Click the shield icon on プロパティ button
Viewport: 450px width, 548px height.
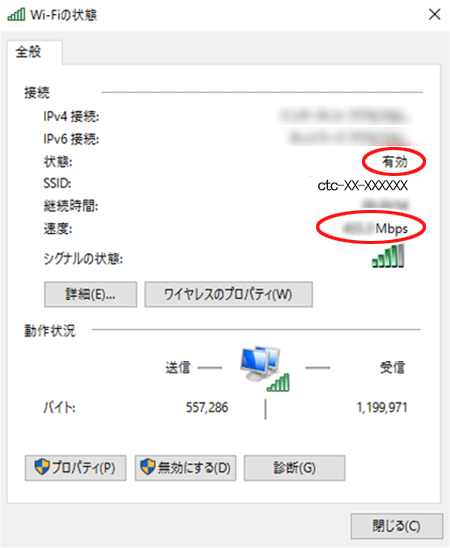[x=42, y=467]
